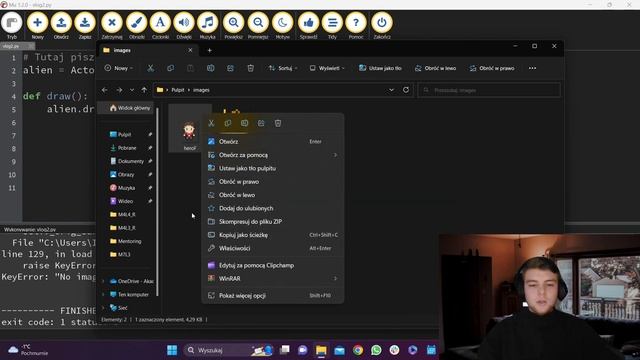
Task: Click Ustaw jako tło in Explorer toolbar
Action: click(x=380, y=68)
